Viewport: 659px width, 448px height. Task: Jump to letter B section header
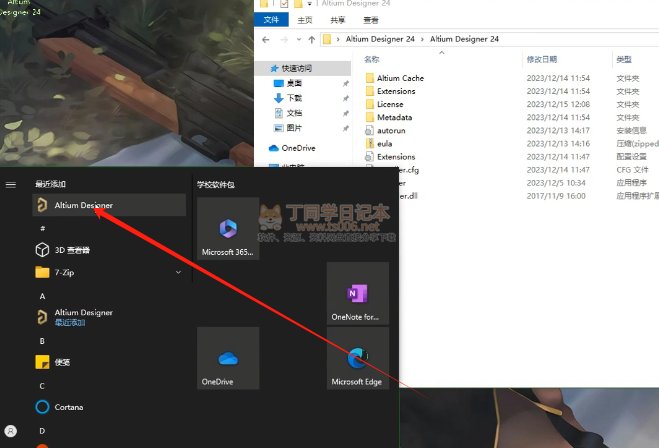(42, 341)
